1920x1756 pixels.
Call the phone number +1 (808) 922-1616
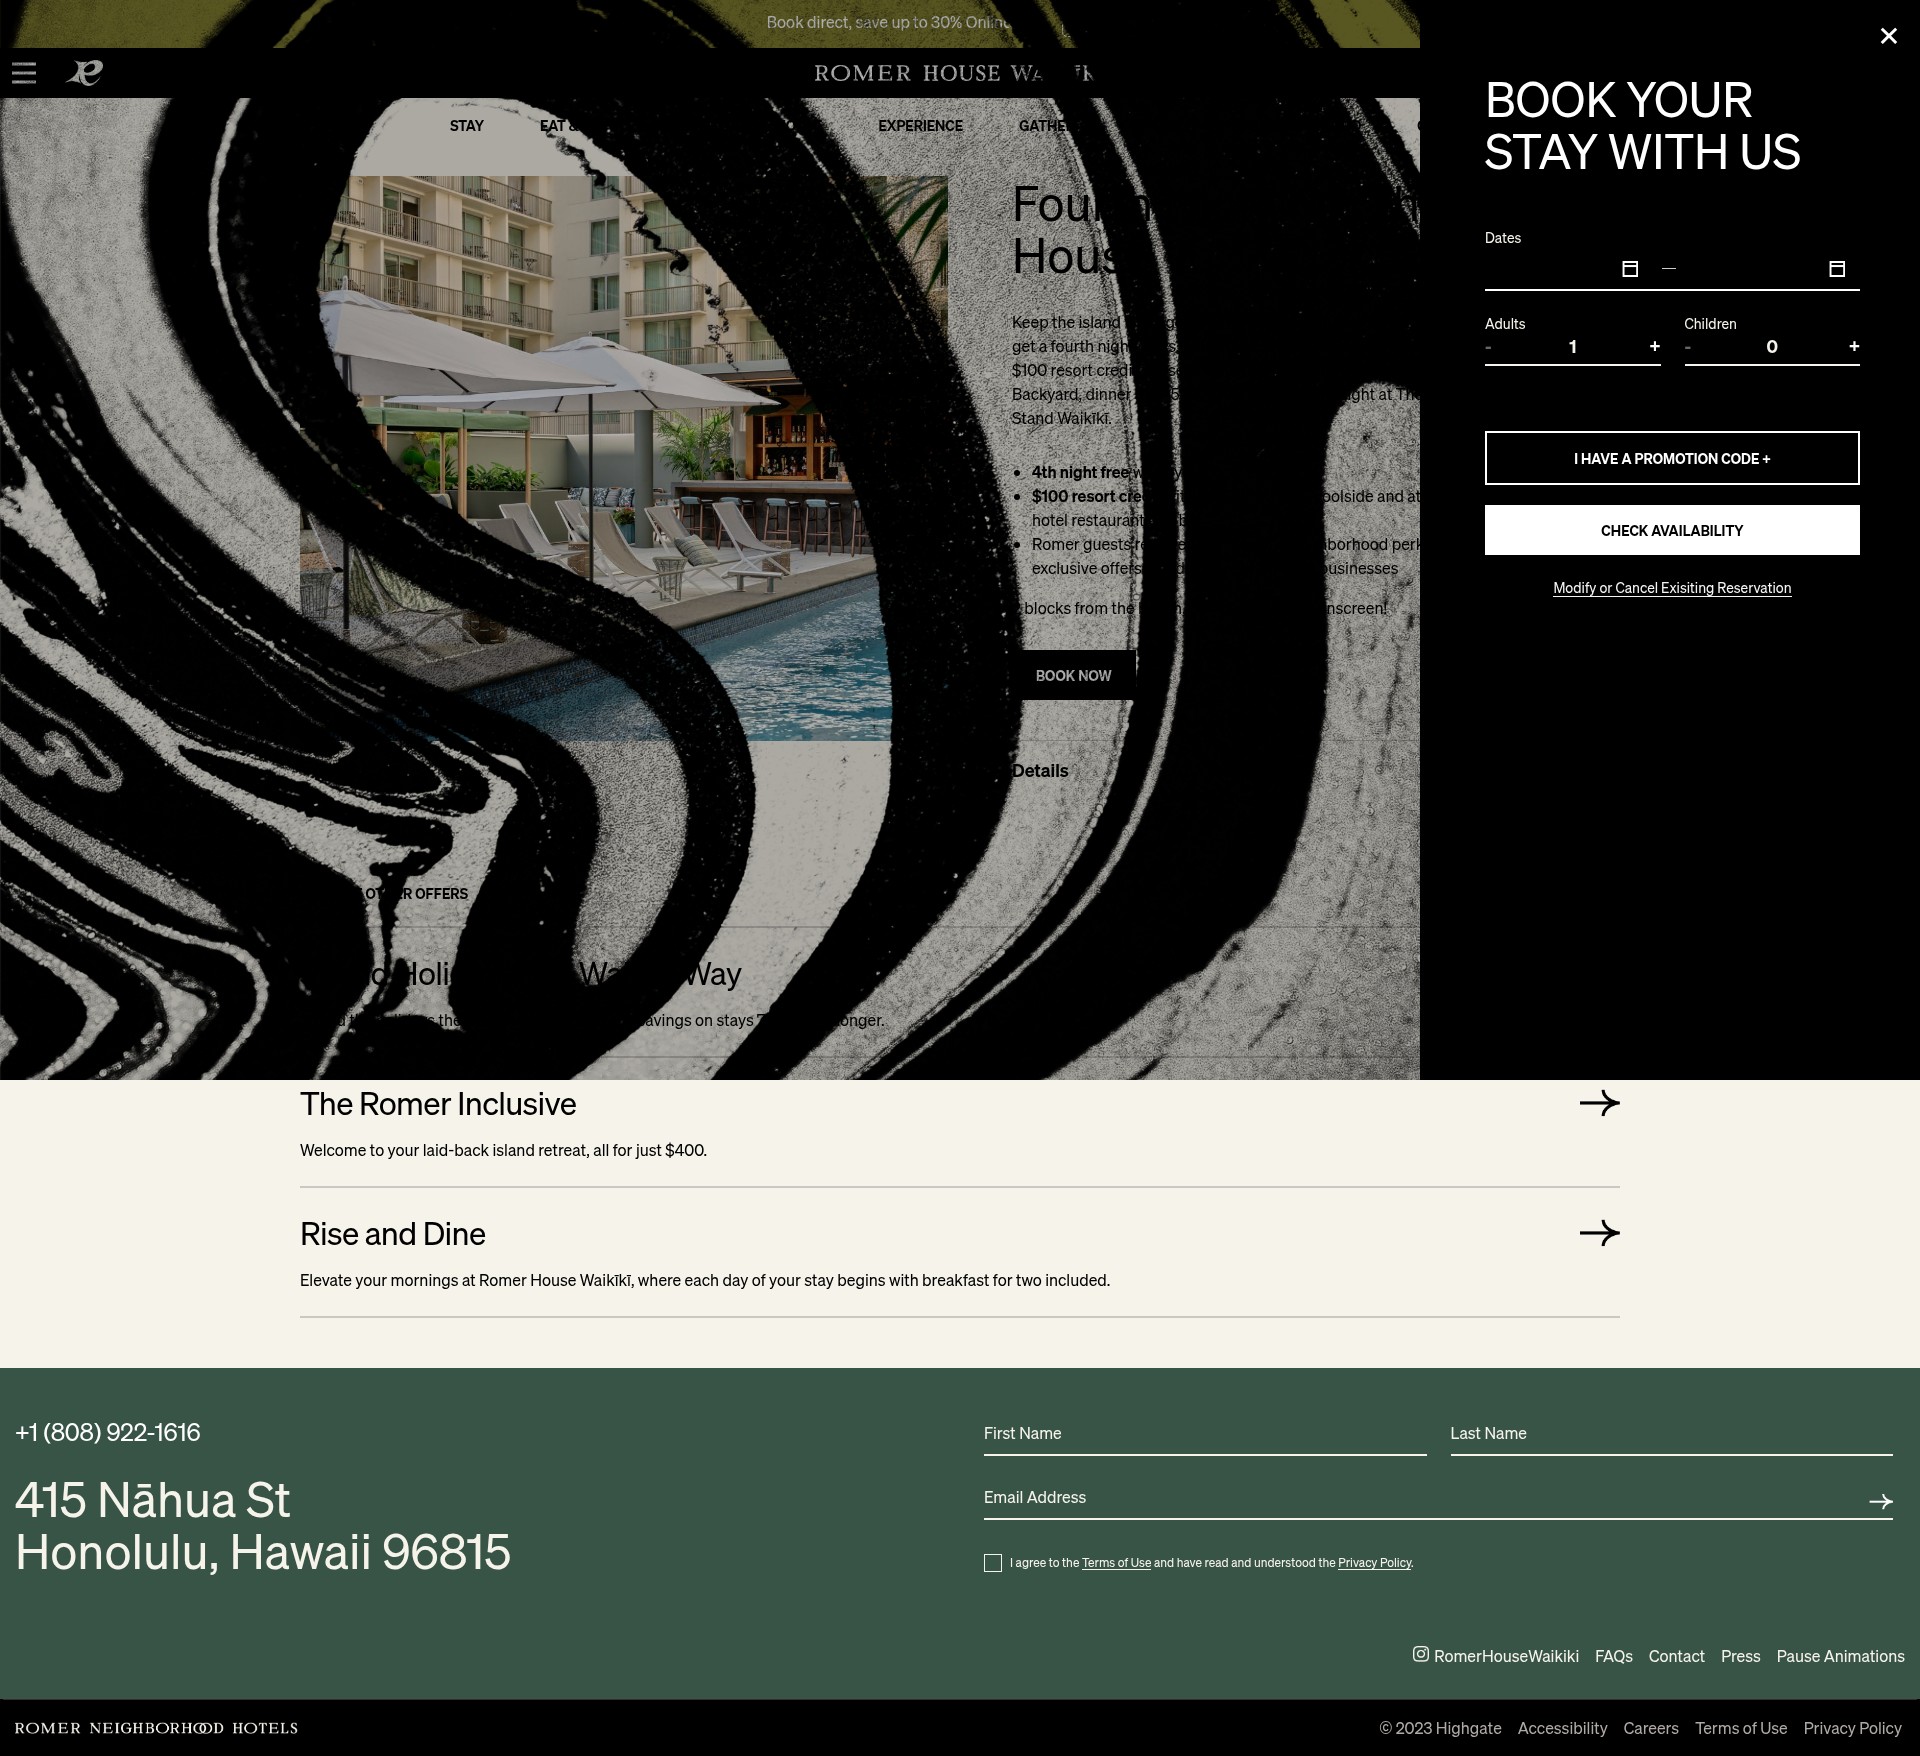coord(108,1432)
